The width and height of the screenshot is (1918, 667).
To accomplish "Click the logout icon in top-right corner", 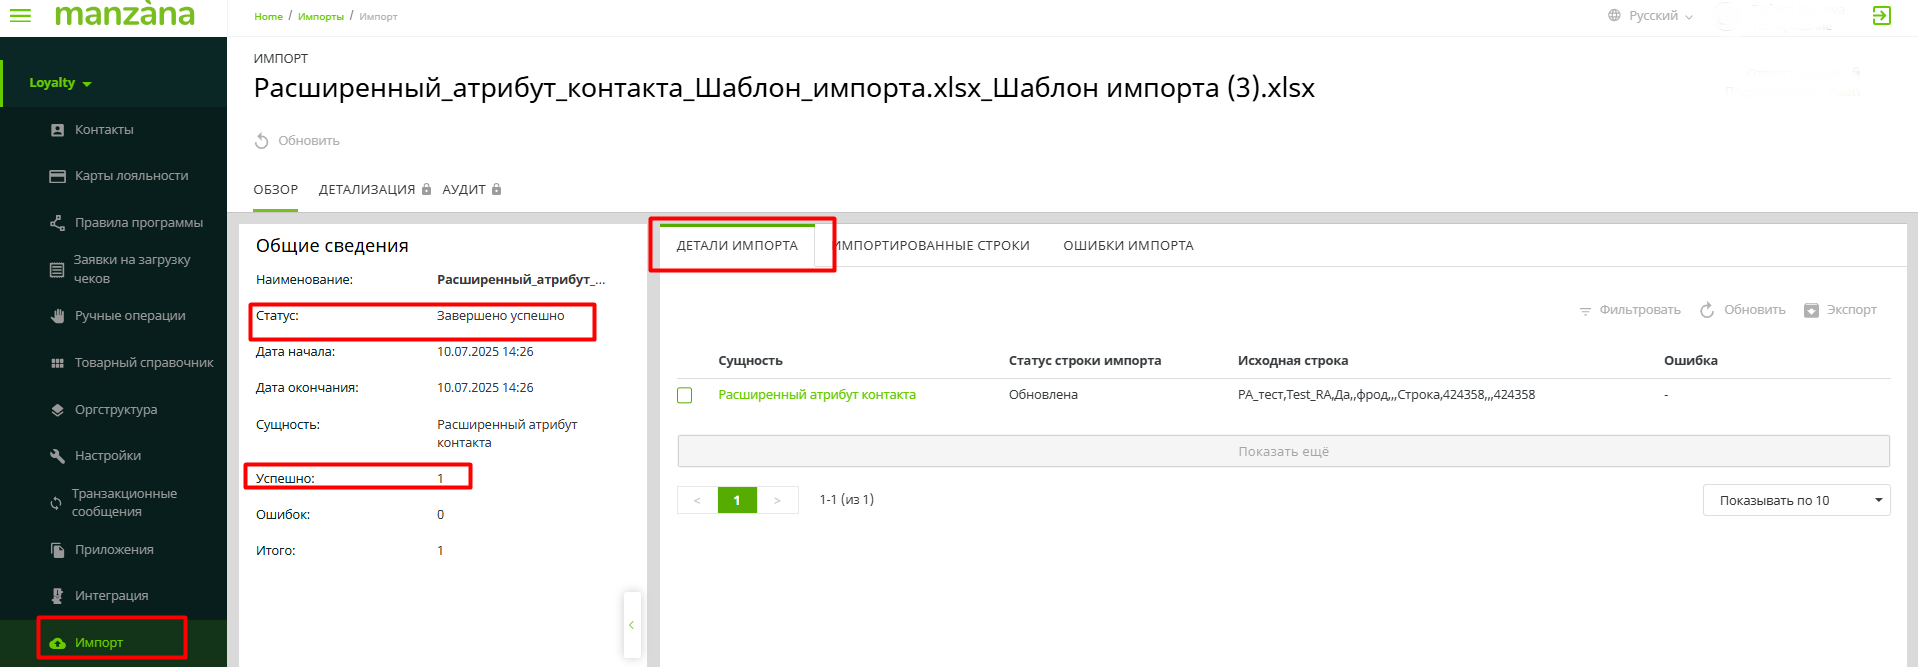I will pos(1881,16).
